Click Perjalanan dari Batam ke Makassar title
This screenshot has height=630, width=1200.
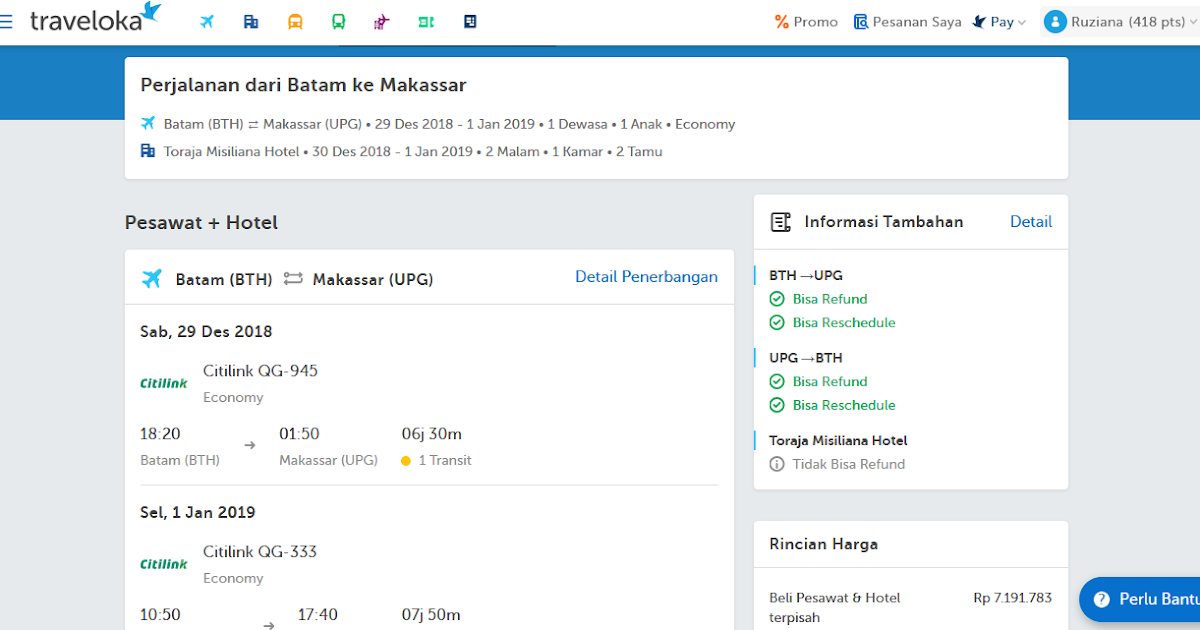(x=303, y=86)
